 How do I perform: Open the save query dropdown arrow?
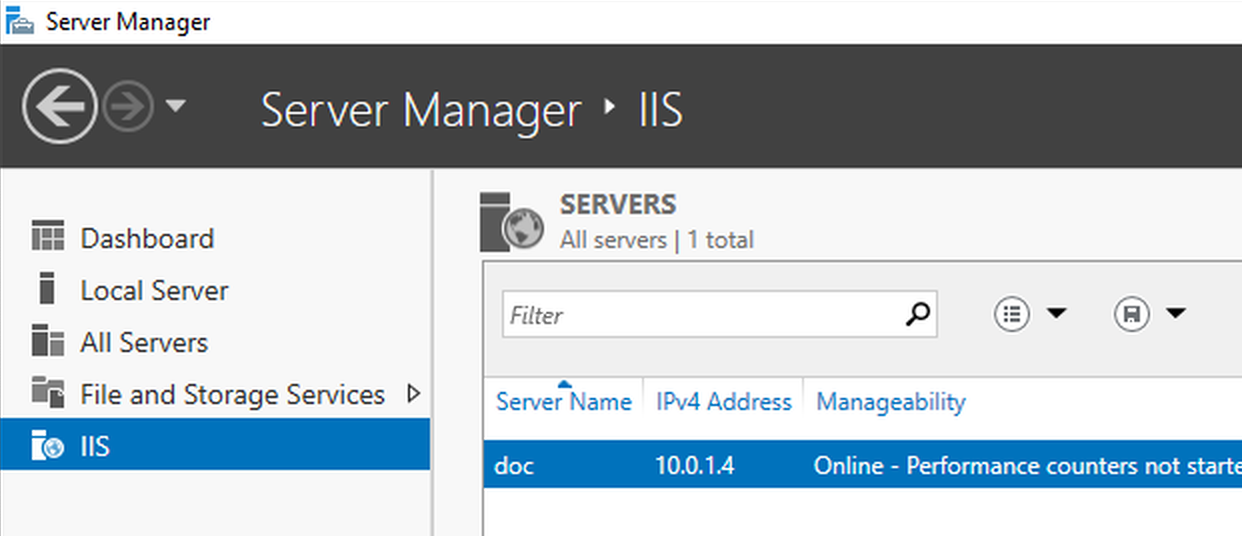[1176, 315]
